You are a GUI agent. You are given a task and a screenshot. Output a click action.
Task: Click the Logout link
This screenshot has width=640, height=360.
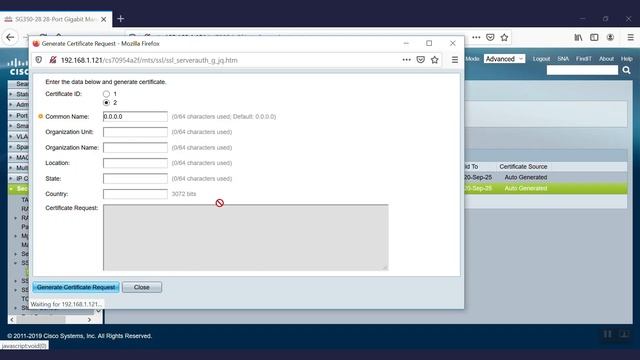pos(541,59)
